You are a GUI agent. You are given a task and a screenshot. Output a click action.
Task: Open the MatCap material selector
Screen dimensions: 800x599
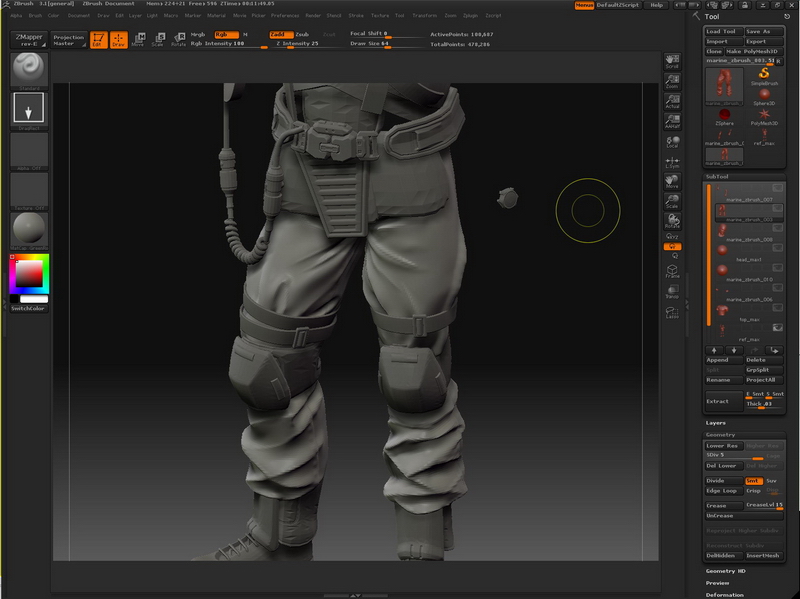click(29, 231)
